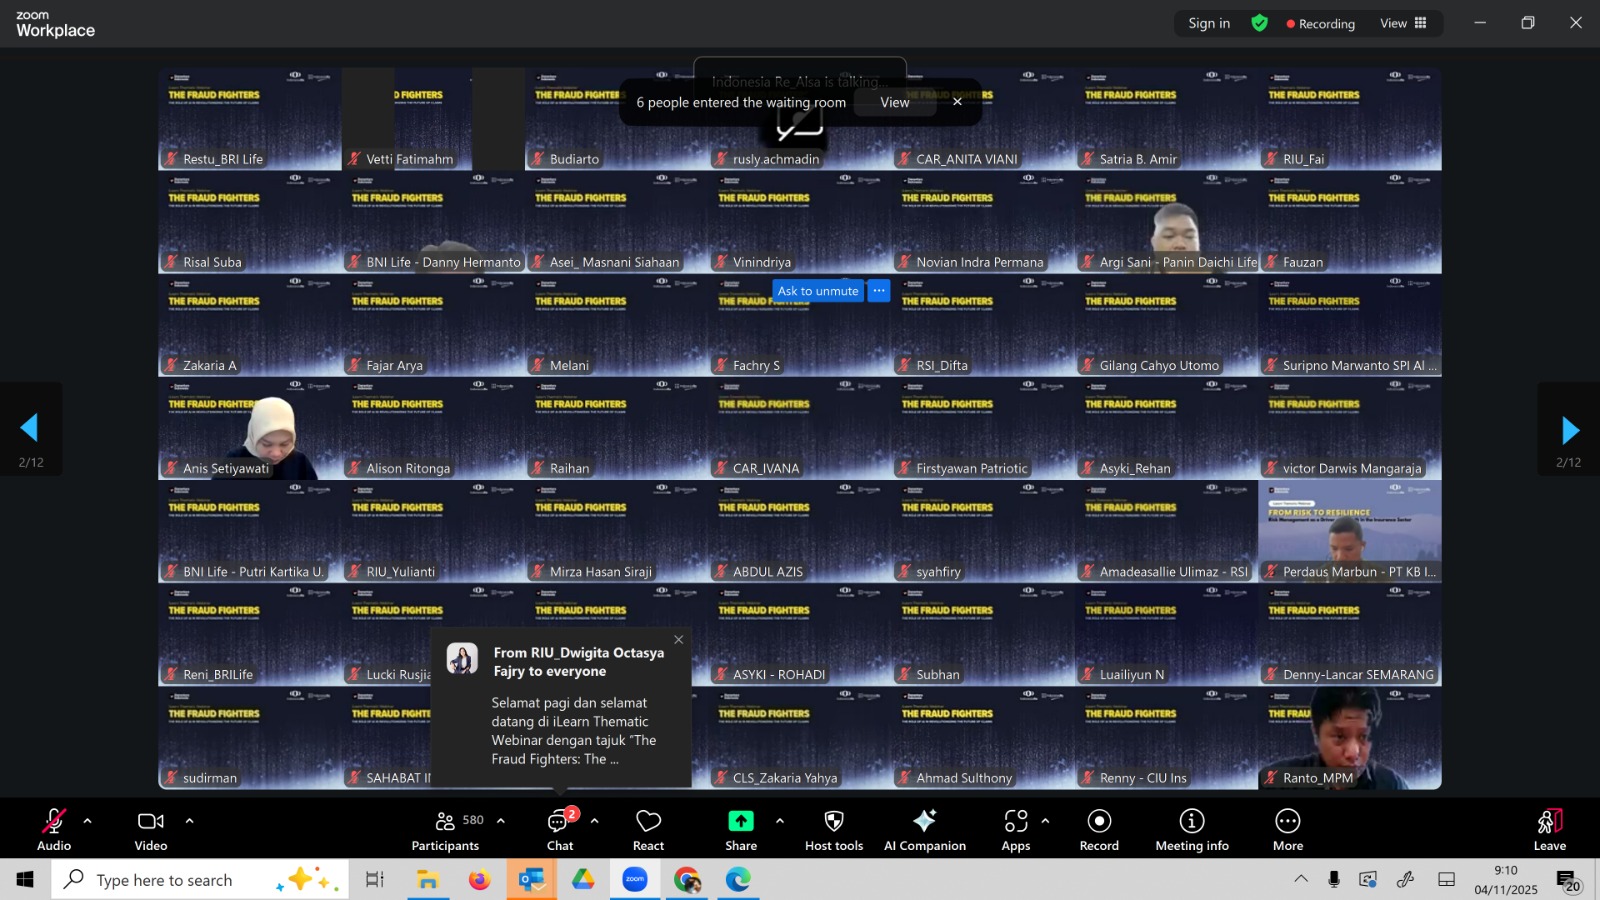This screenshot has height=900, width=1600.
Task: Open the Apps menu
Action: point(1016,829)
